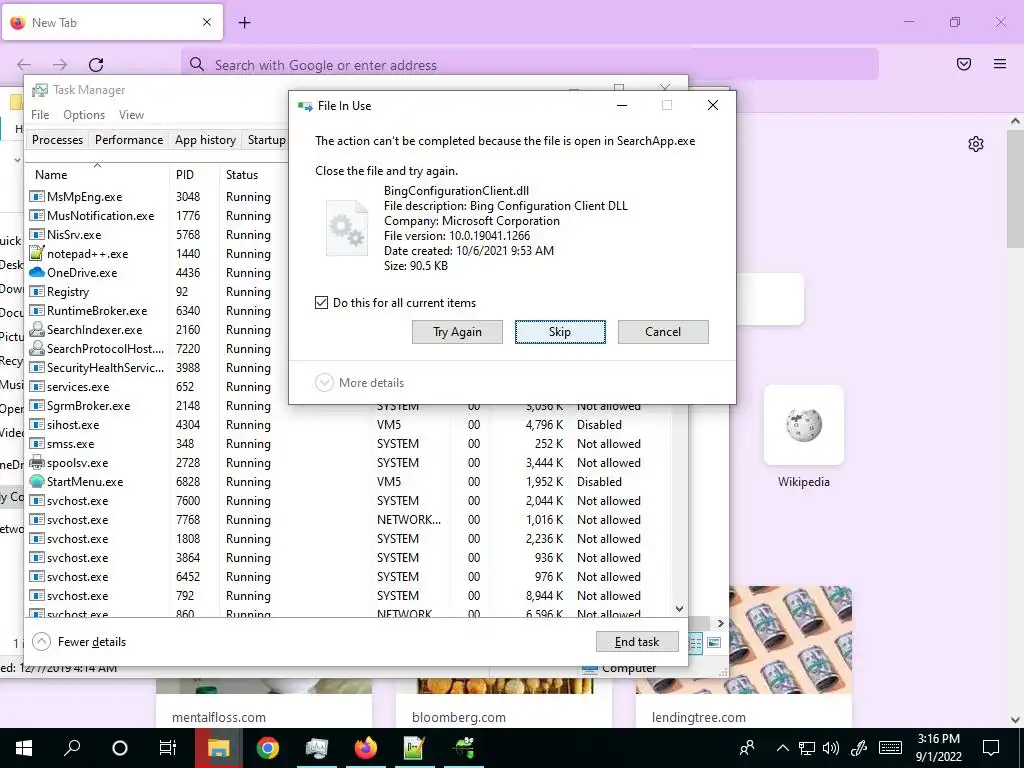
Task: Open Notepad++ from the taskbar
Action: point(415,748)
